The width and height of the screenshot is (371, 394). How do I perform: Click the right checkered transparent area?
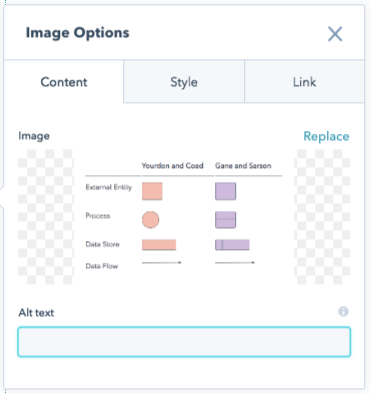click(x=322, y=217)
